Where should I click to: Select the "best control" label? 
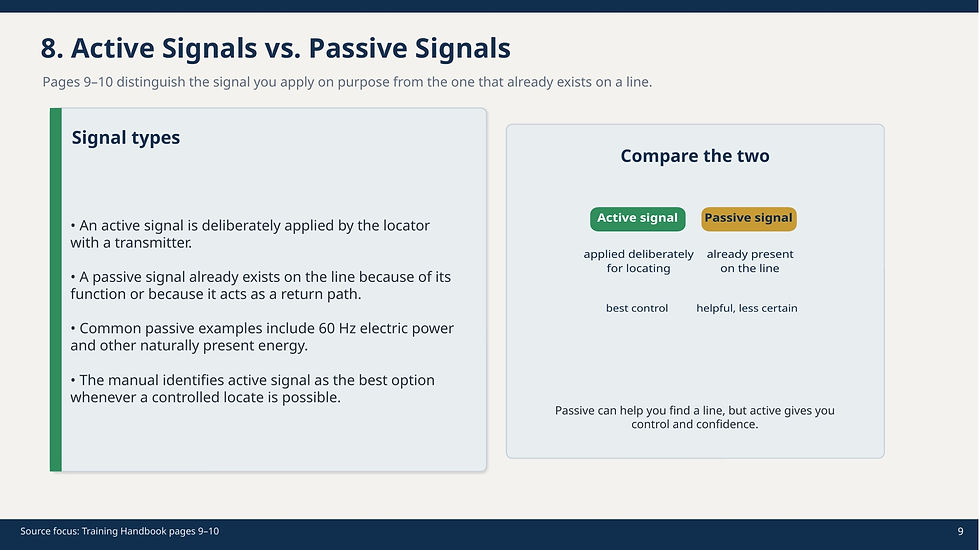pyautogui.click(x=637, y=308)
